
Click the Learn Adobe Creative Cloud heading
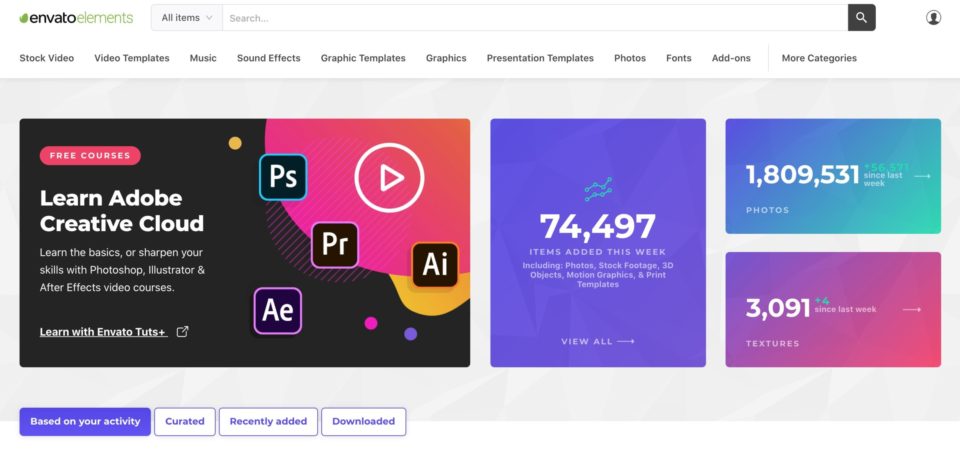click(x=122, y=211)
